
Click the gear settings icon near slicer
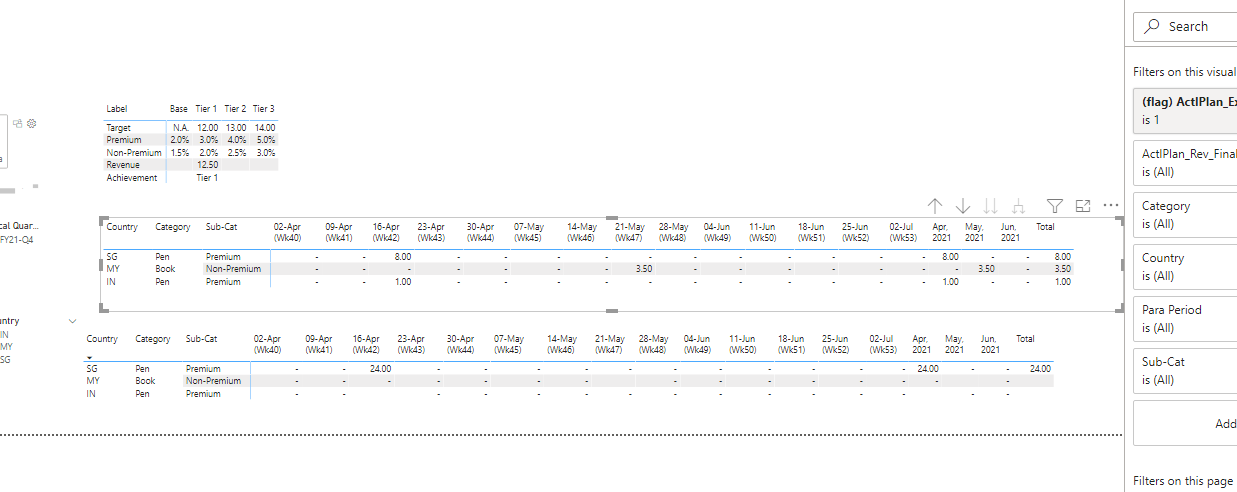pyautogui.click(x=32, y=123)
